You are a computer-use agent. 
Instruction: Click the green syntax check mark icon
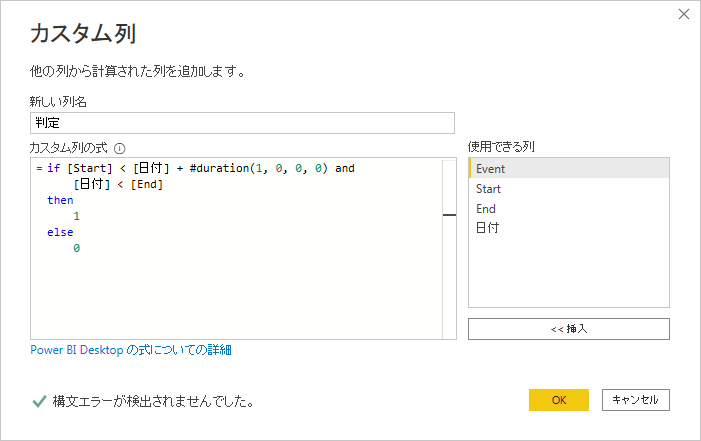[39, 401]
